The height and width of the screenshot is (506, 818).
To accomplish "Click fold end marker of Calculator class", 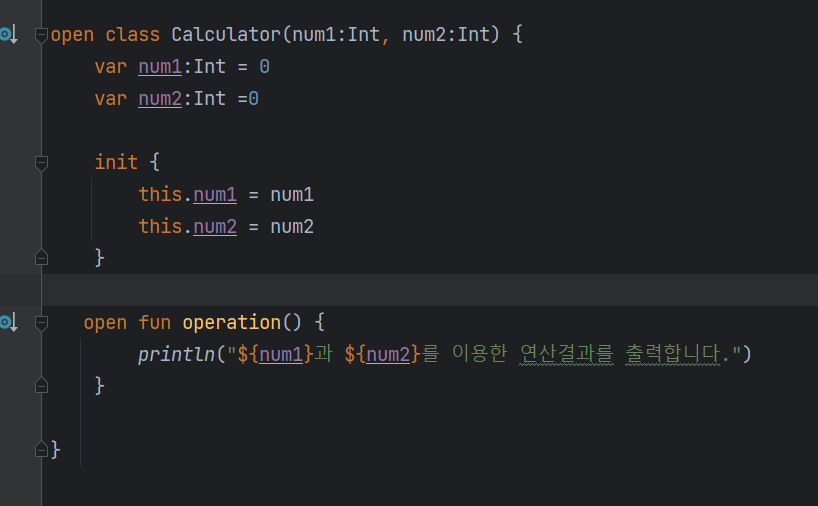I will [x=41, y=449].
